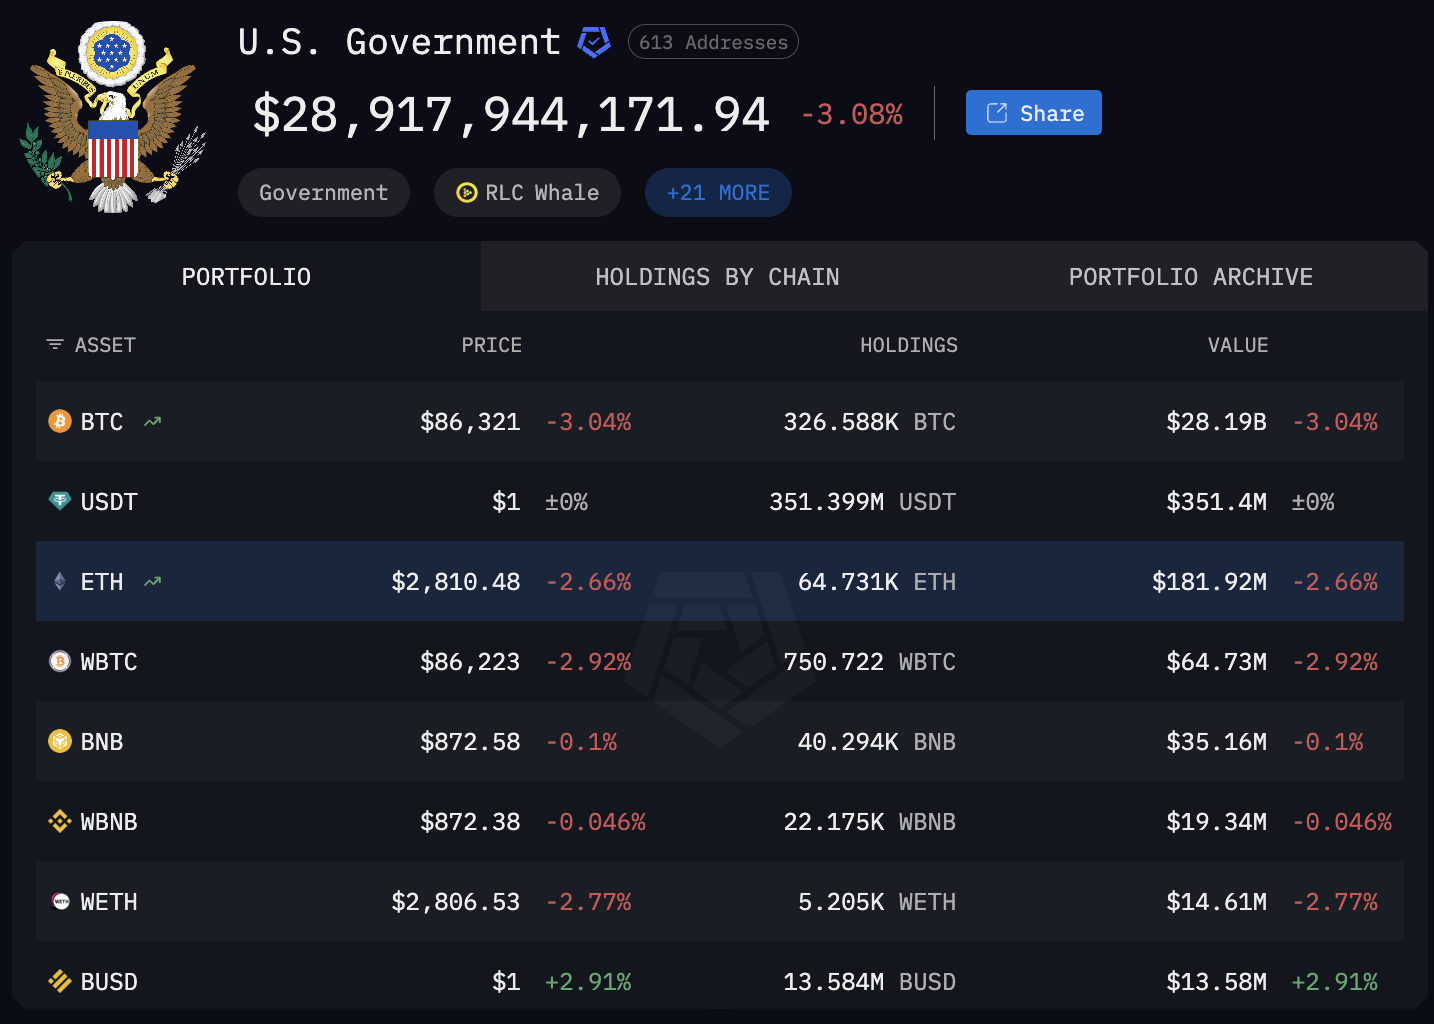Click the Government tag
The height and width of the screenshot is (1024, 1434).
pos(323,192)
